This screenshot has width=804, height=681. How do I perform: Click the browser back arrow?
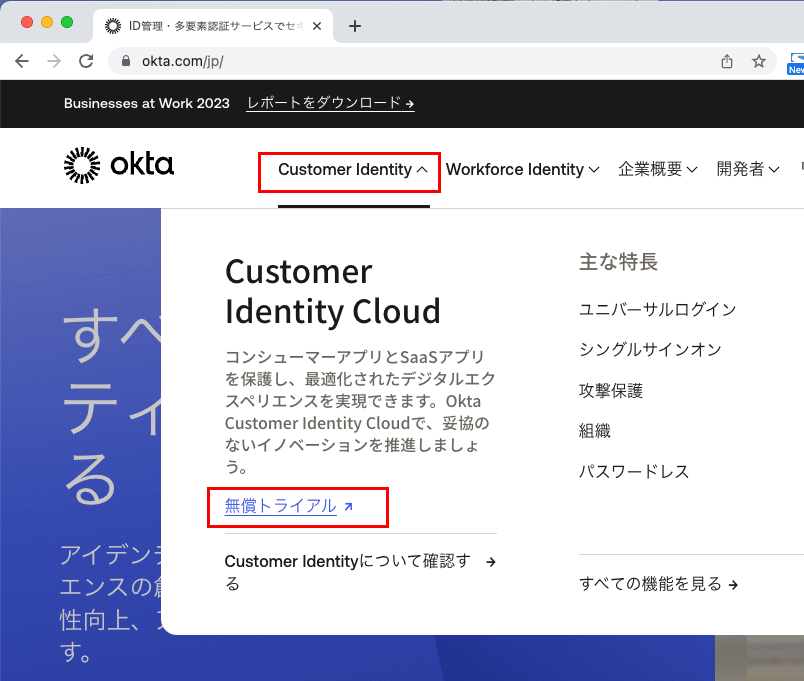pyautogui.click(x=22, y=61)
